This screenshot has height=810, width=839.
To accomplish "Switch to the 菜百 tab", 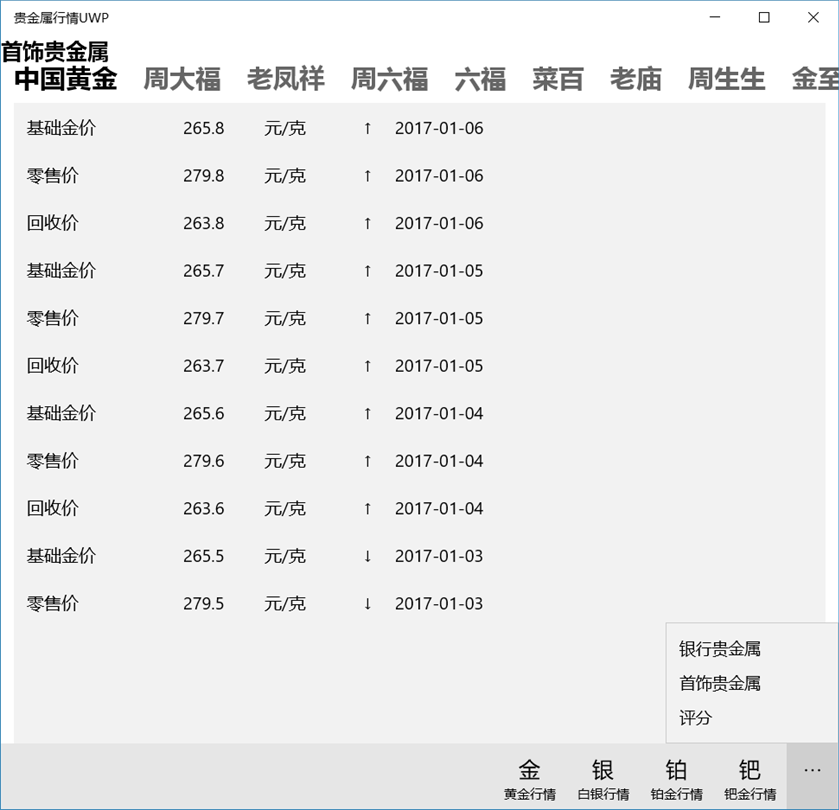I will [x=558, y=79].
